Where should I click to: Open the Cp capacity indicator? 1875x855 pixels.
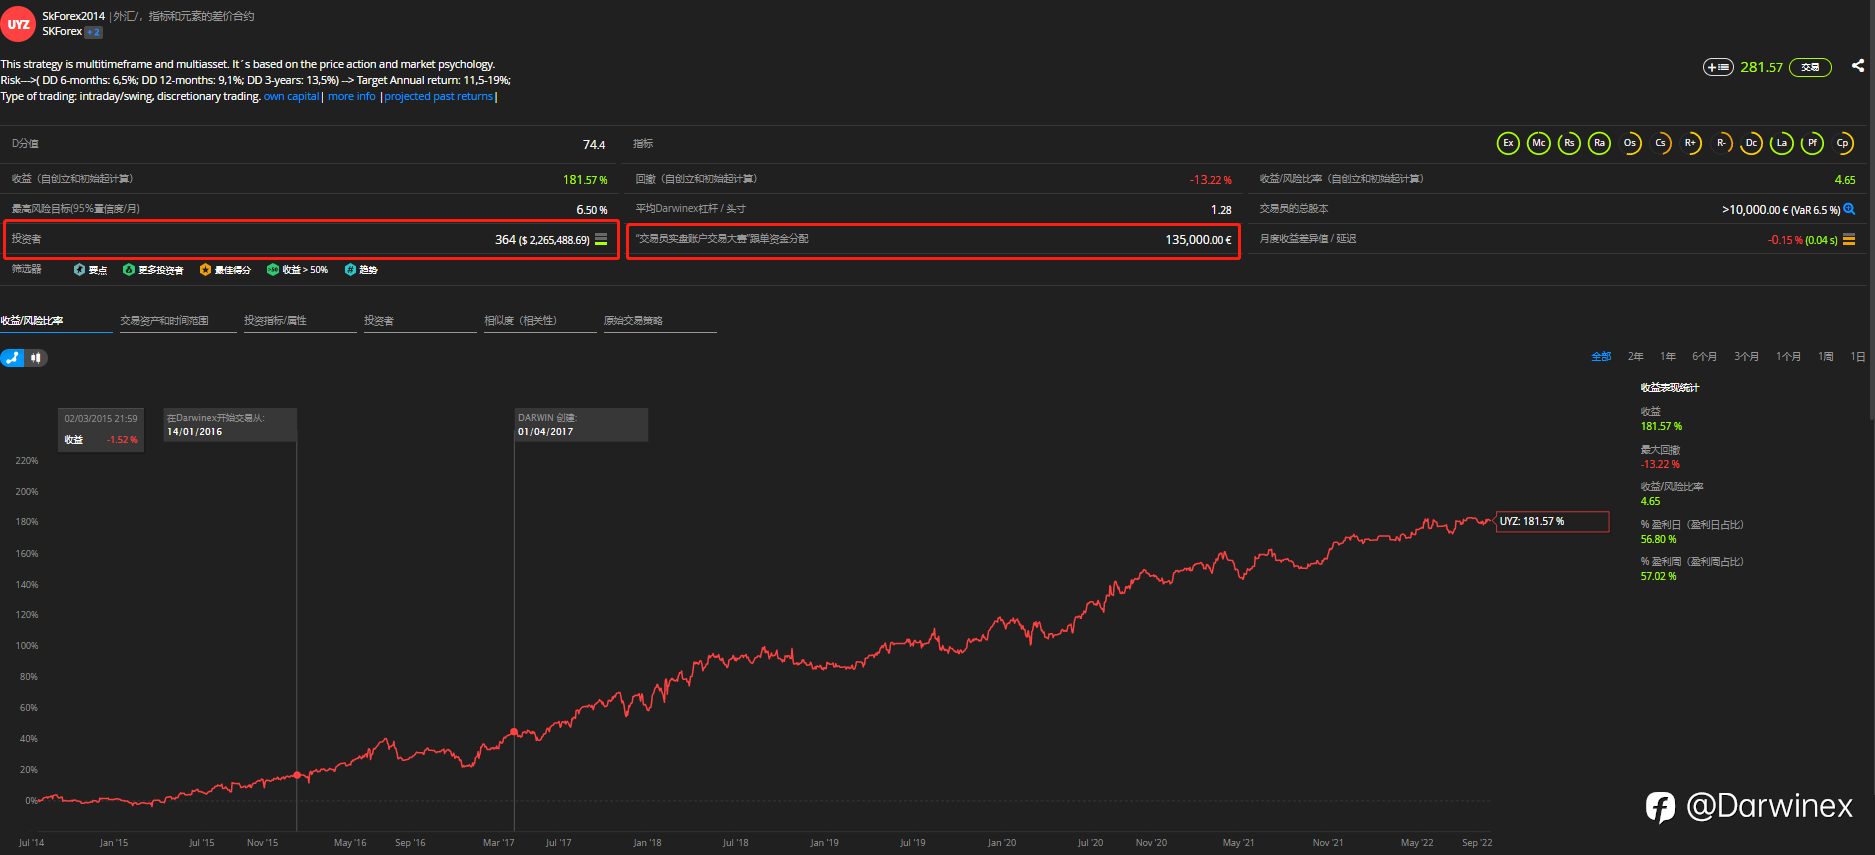point(1843,143)
